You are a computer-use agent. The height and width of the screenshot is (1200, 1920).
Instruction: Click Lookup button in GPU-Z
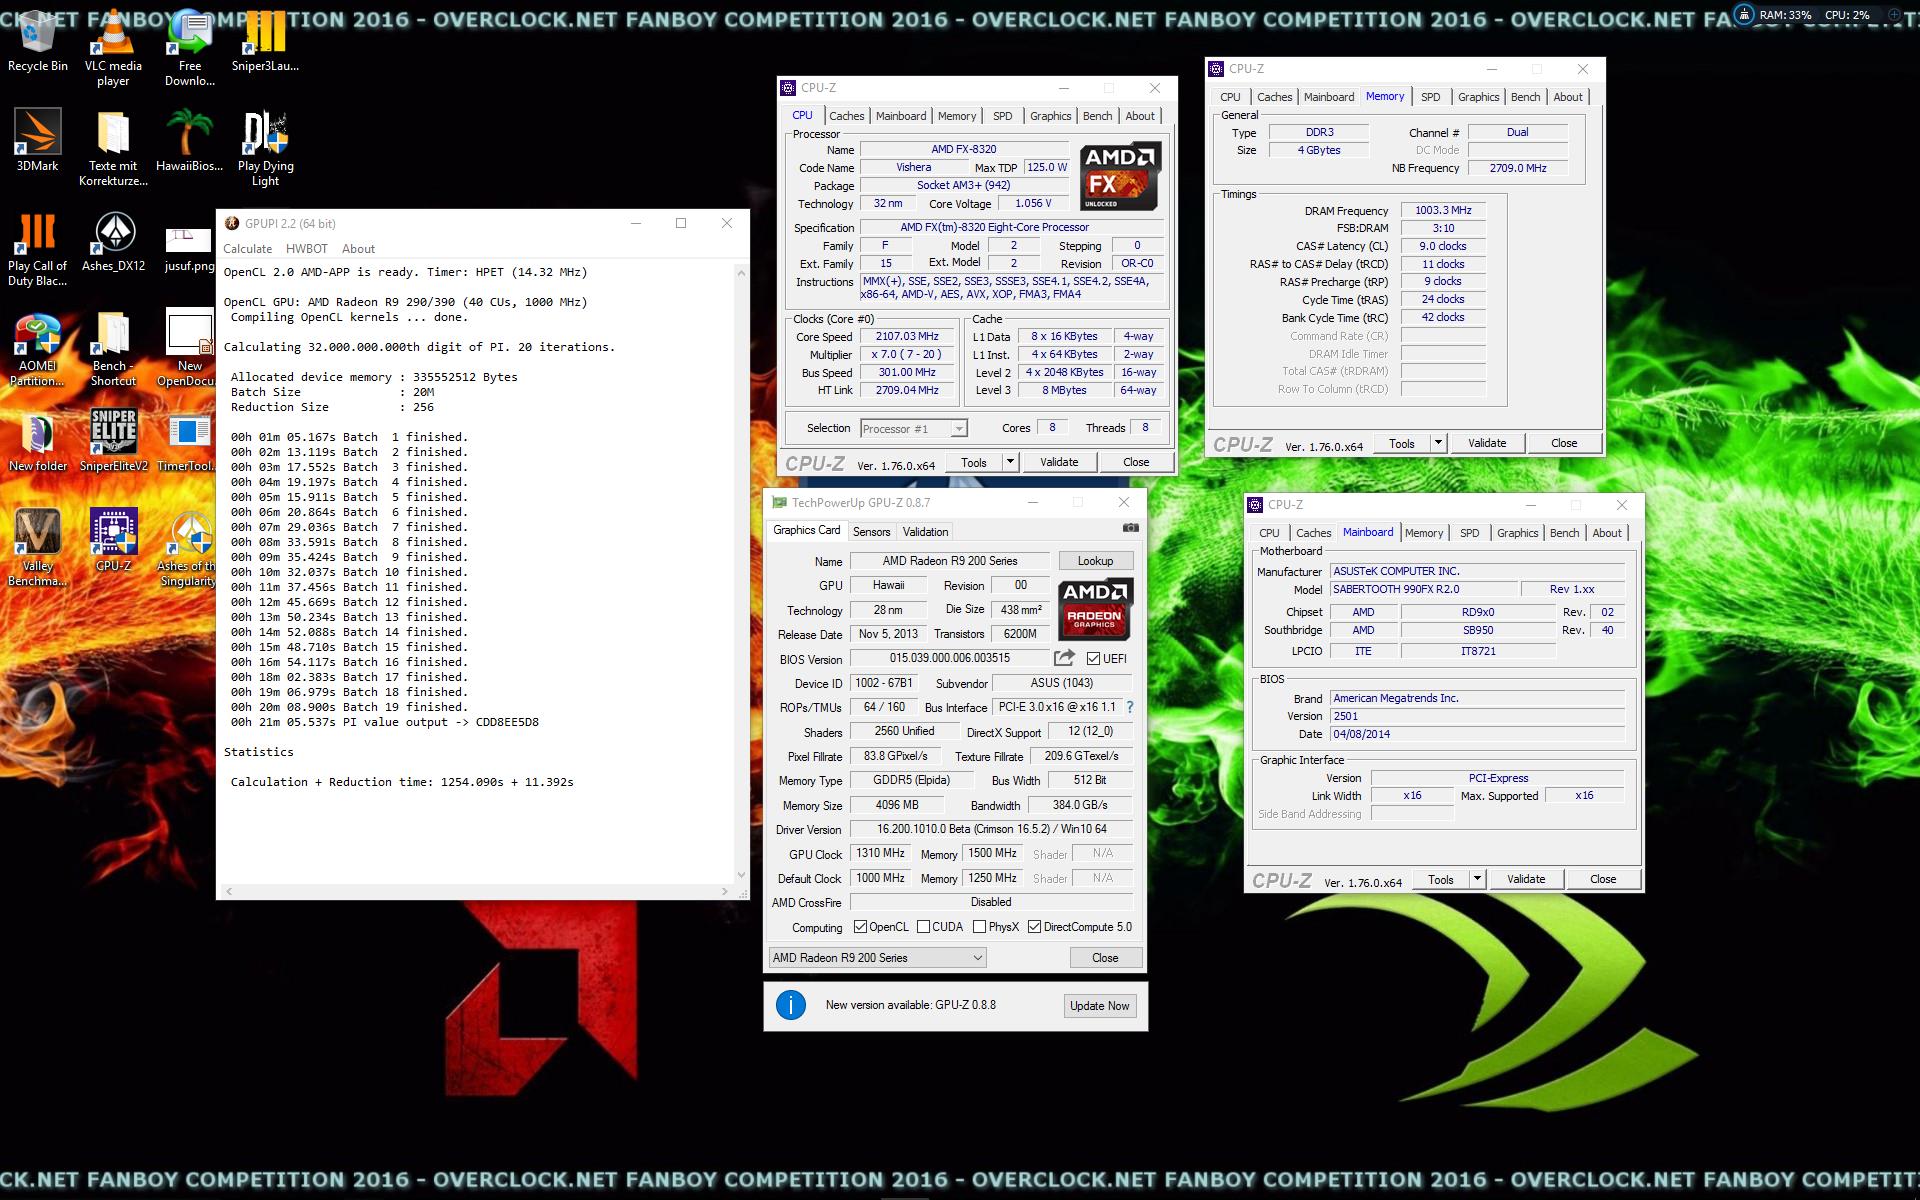click(1094, 561)
